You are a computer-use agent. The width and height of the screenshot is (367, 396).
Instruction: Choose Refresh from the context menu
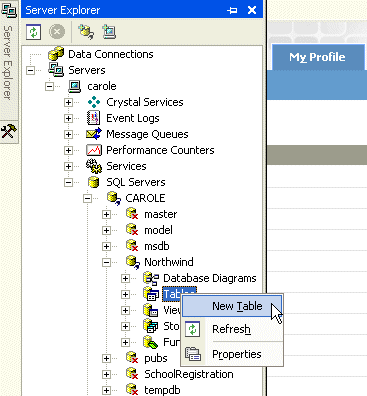click(x=232, y=329)
